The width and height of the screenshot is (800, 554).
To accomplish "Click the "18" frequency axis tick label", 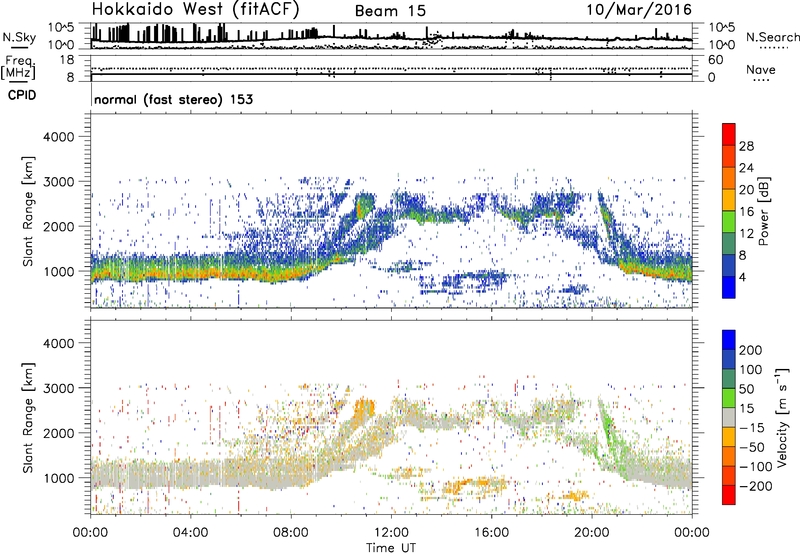I will click(x=67, y=60).
